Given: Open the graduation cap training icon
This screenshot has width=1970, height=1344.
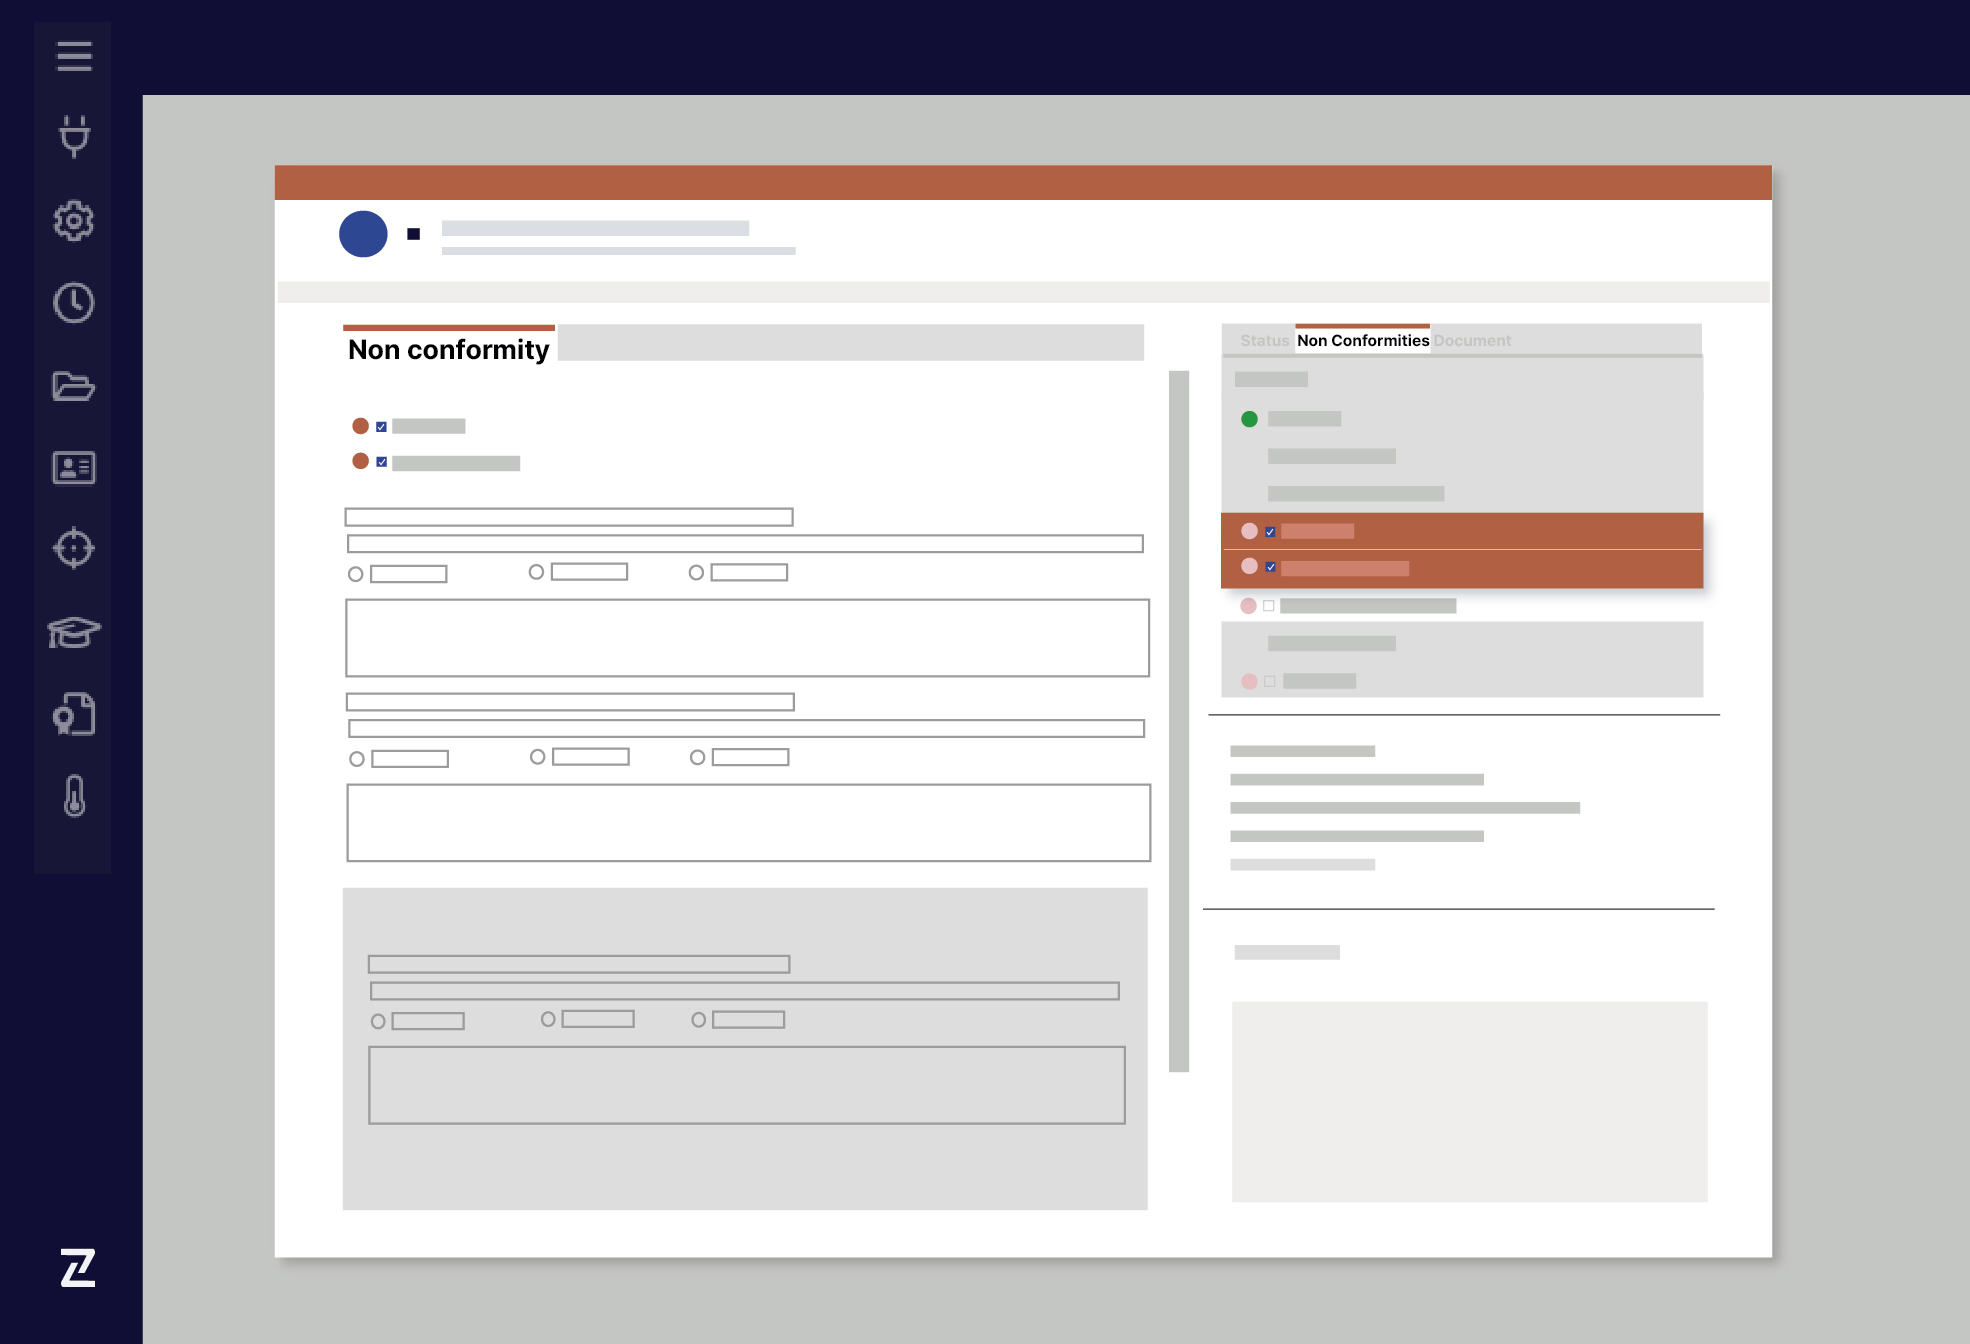Looking at the screenshot, I should click(x=74, y=632).
